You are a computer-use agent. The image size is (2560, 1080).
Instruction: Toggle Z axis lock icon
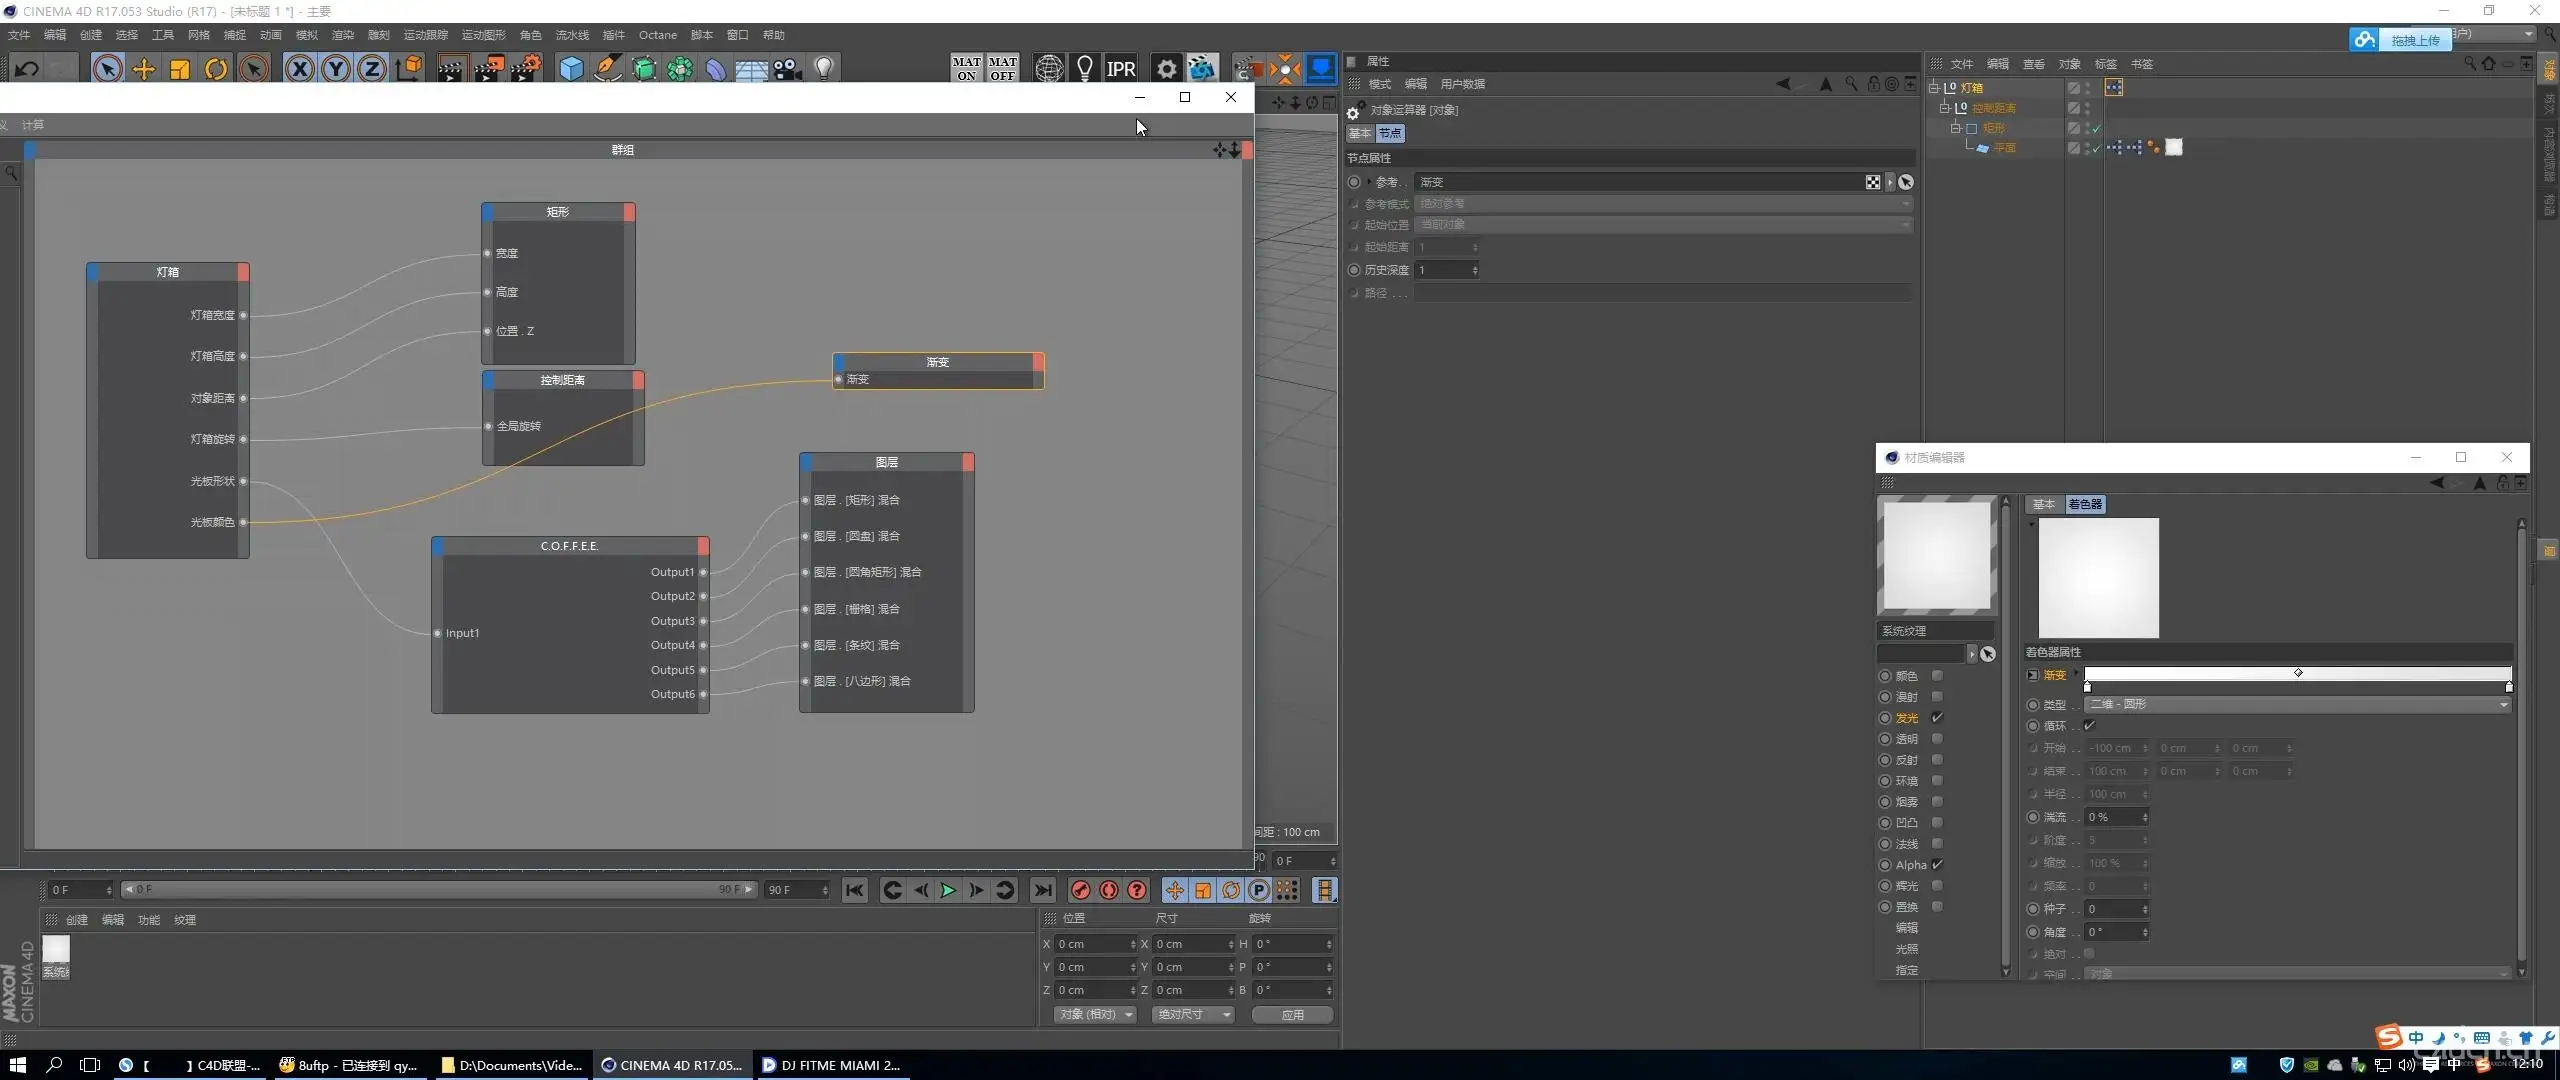[x=372, y=68]
